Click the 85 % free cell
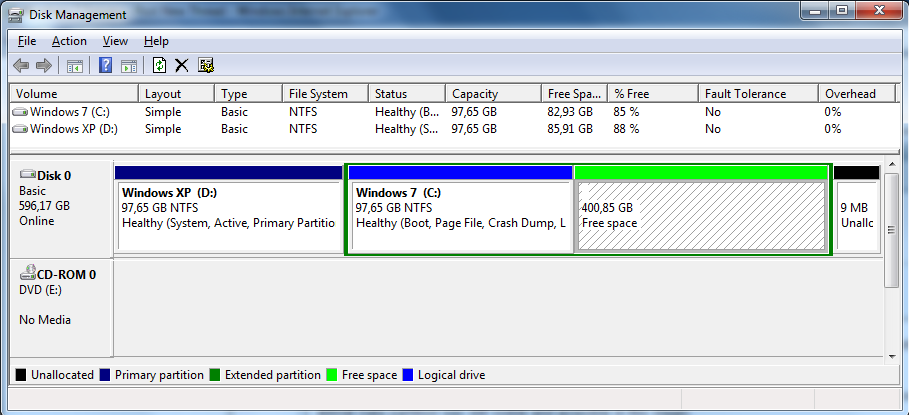Screen dimensions: 909x415 (626, 112)
